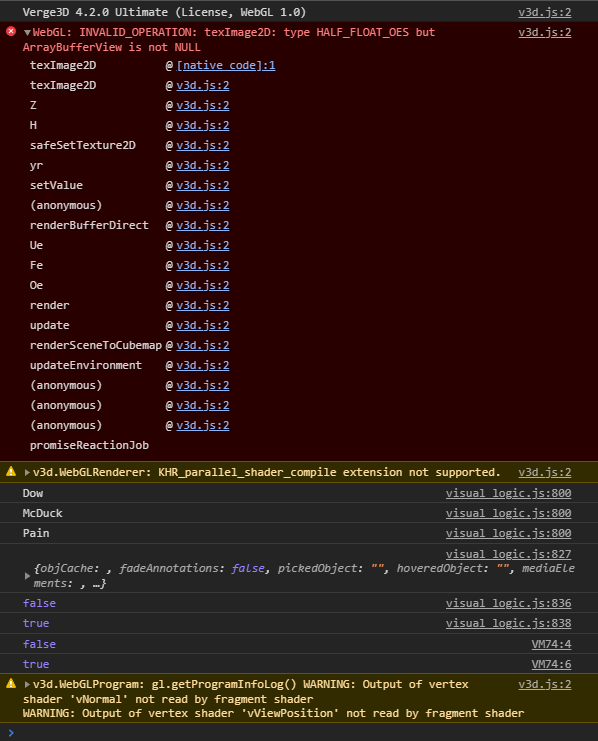Select the Pain log text
This screenshot has width=598, height=741.
(36, 533)
